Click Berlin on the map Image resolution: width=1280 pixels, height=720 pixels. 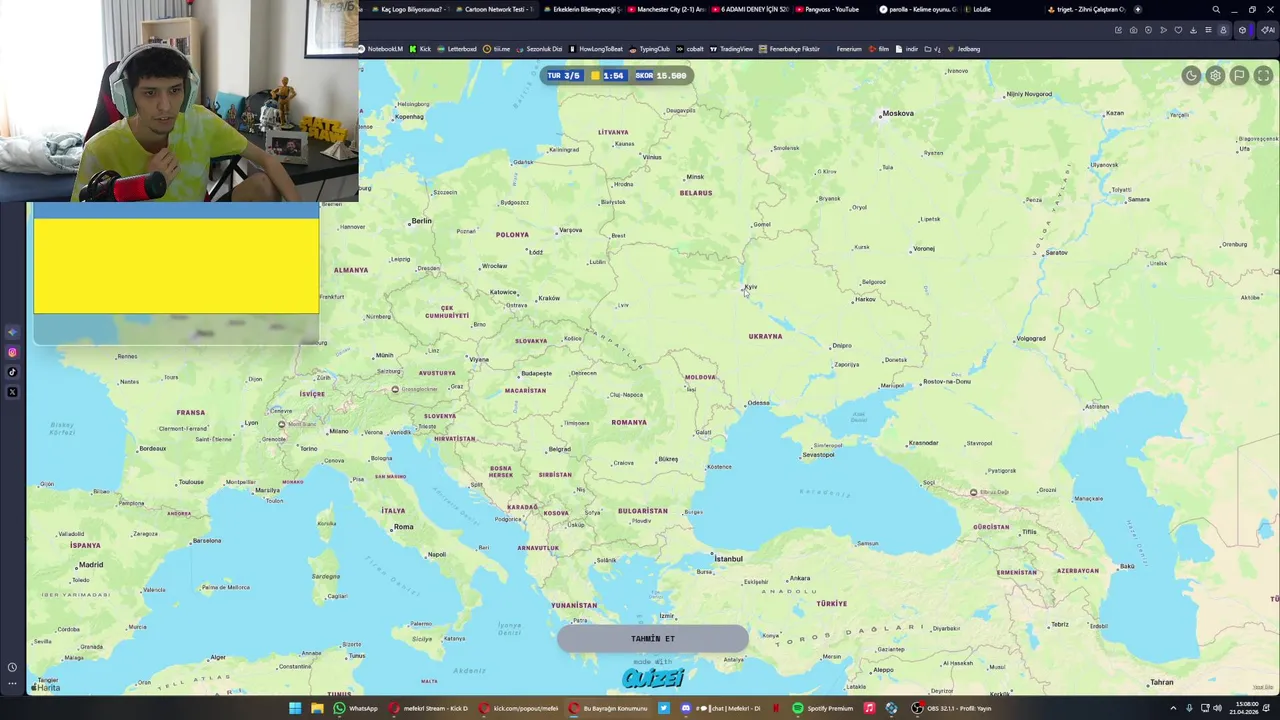pyautogui.click(x=421, y=221)
